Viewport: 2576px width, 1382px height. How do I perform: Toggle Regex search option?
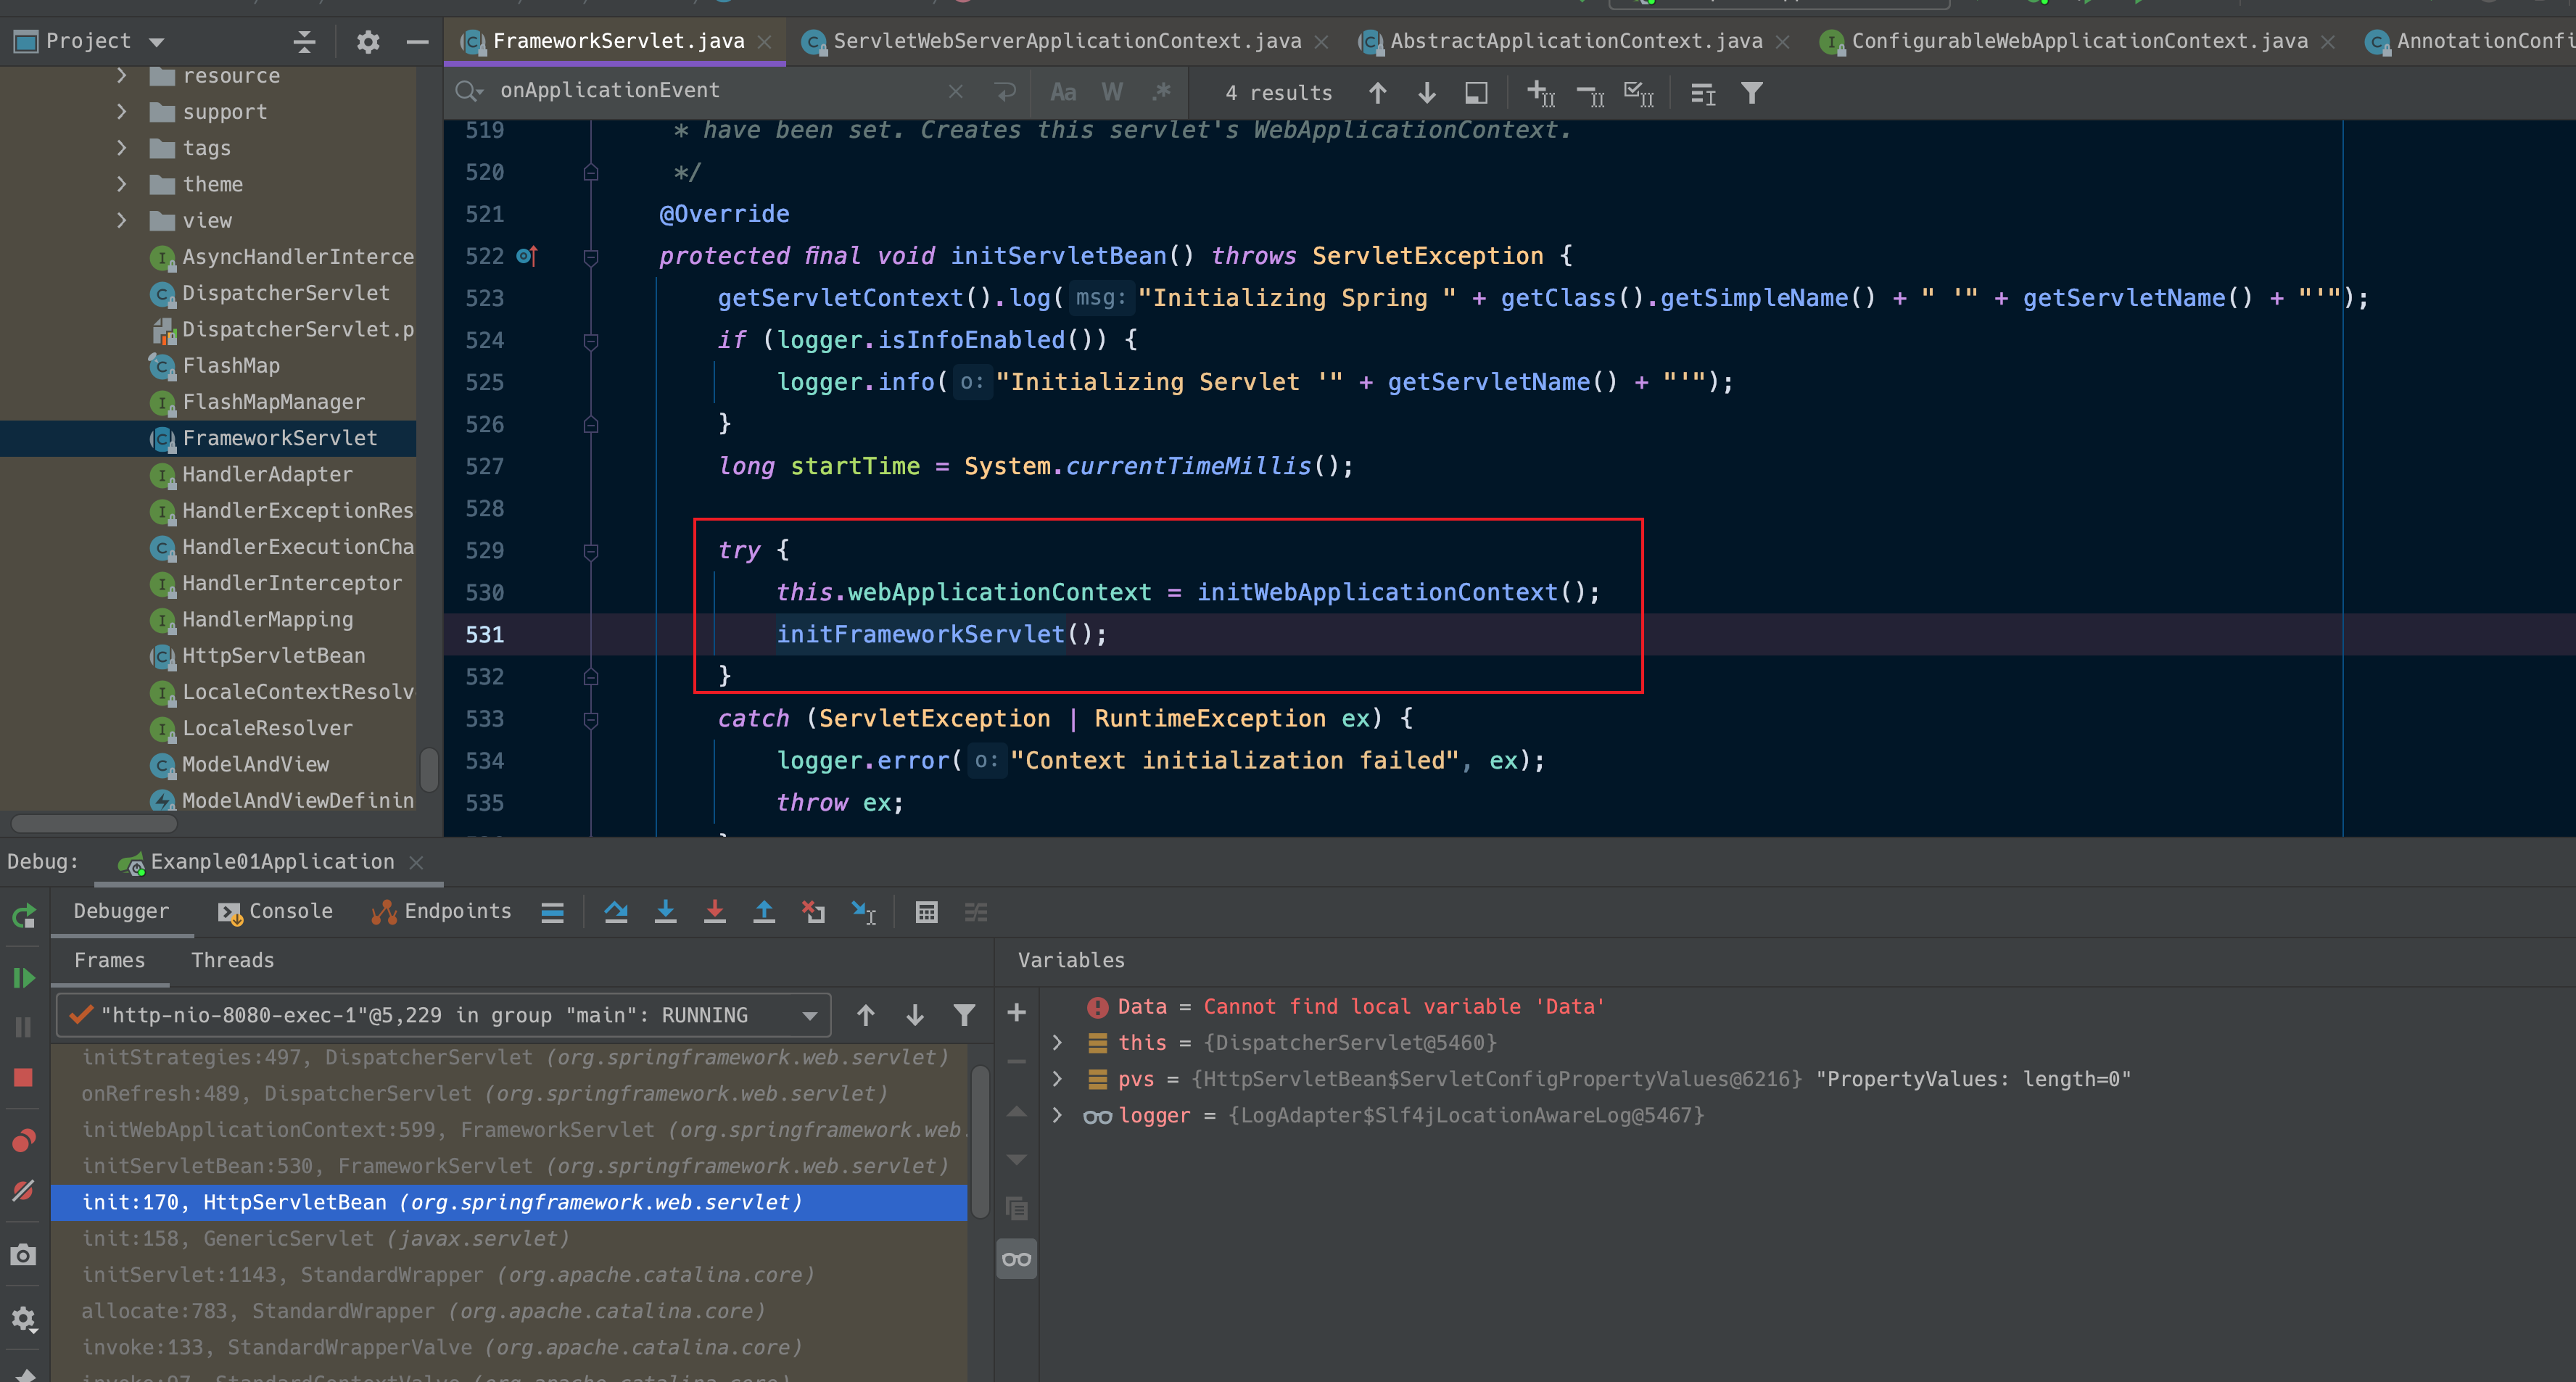click(x=1161, y=92)
